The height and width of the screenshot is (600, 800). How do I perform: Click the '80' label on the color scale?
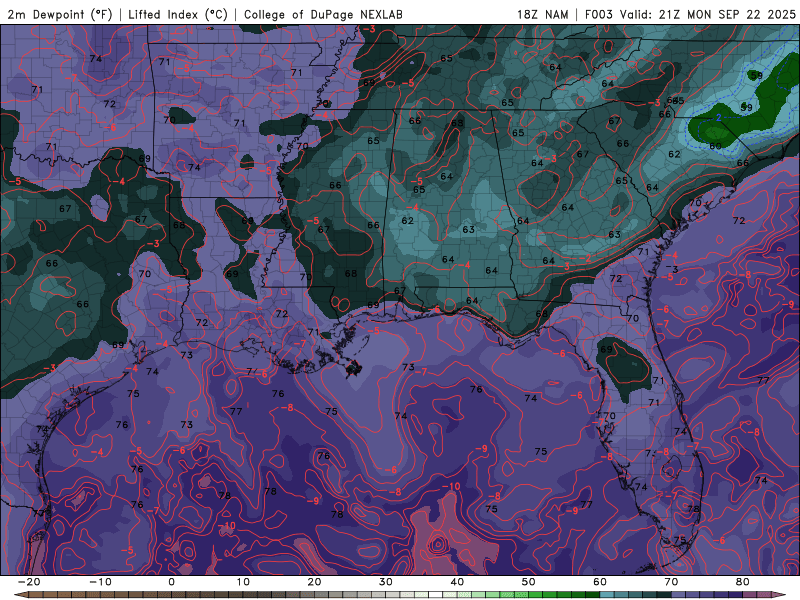click(743, 582)
